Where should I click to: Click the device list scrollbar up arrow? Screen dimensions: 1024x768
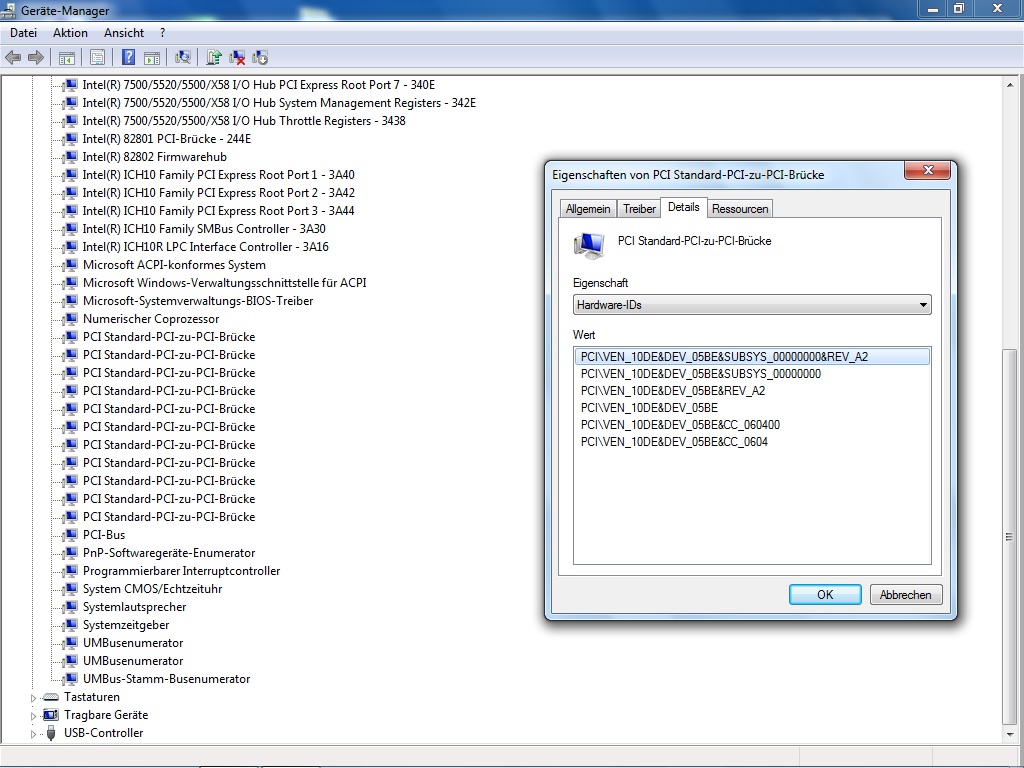point(1010,86)
